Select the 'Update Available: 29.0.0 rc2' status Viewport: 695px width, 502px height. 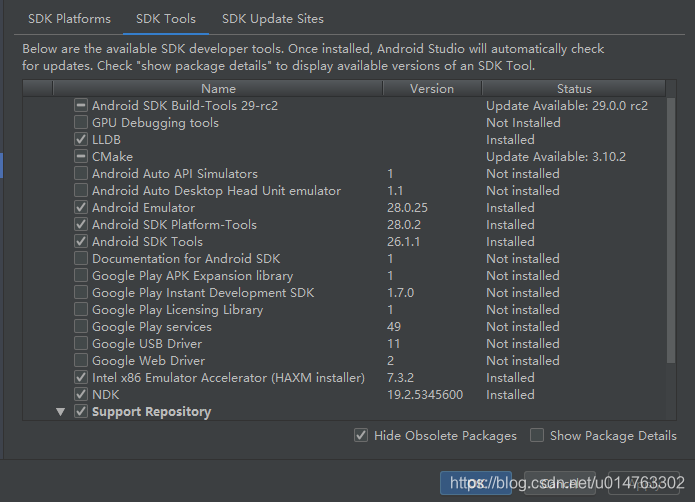[x=567, y=106]
